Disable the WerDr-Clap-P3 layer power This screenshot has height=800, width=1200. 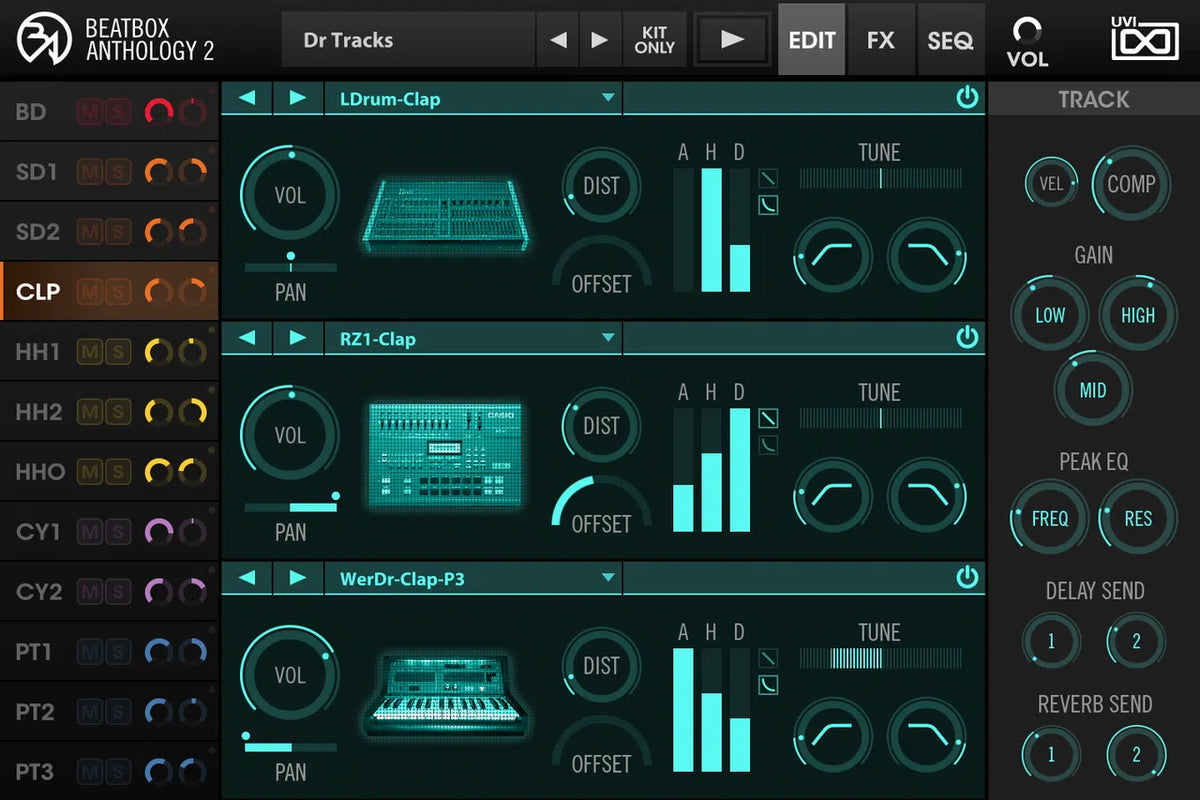tap(966, 578)
